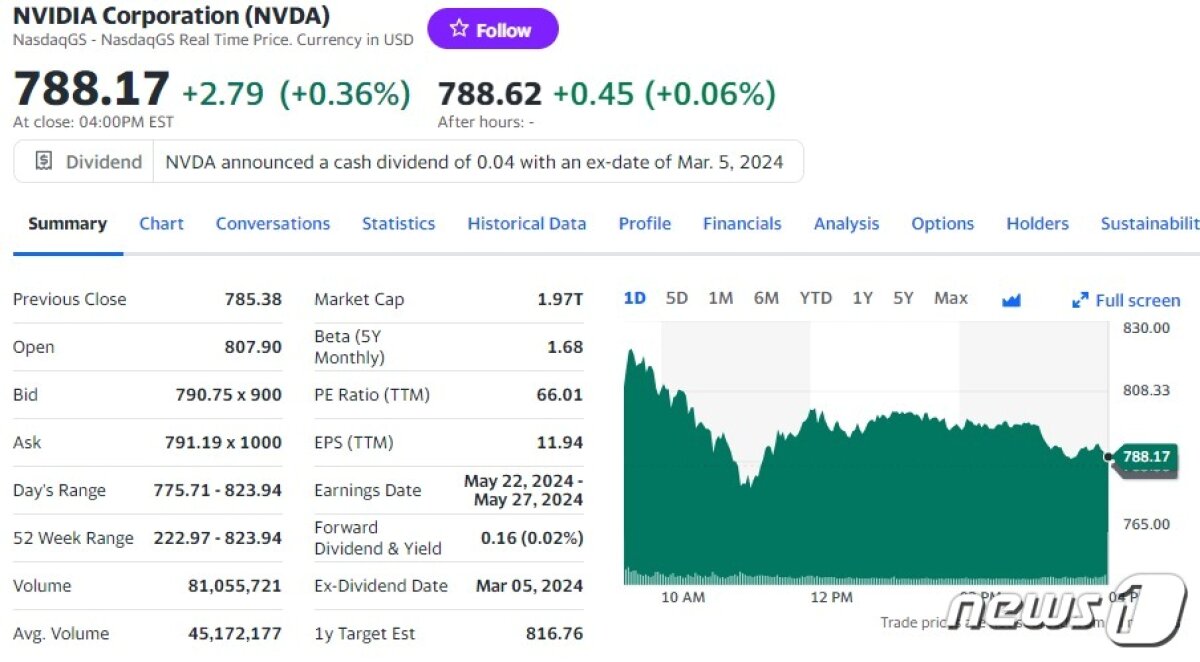Image resolution: width=1200 pixels, height=662 pixels.
Task: Open the Financials tab
Action: click(x=742, y=224)
